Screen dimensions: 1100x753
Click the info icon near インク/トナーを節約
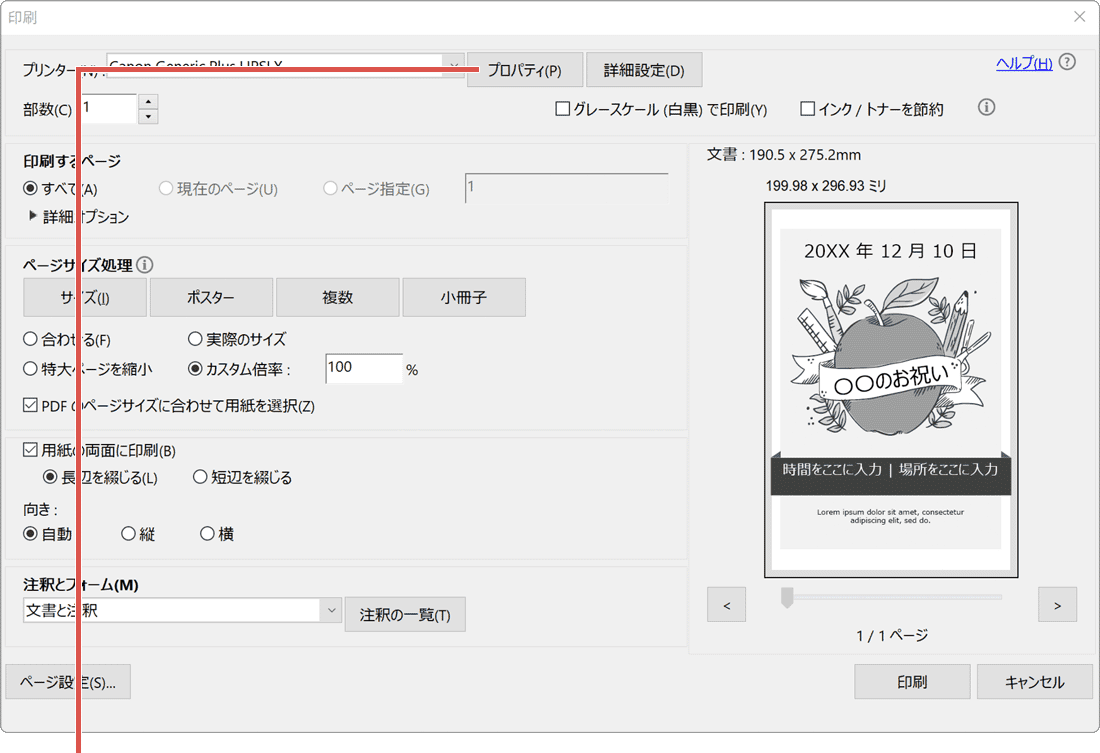click(986, 107)
